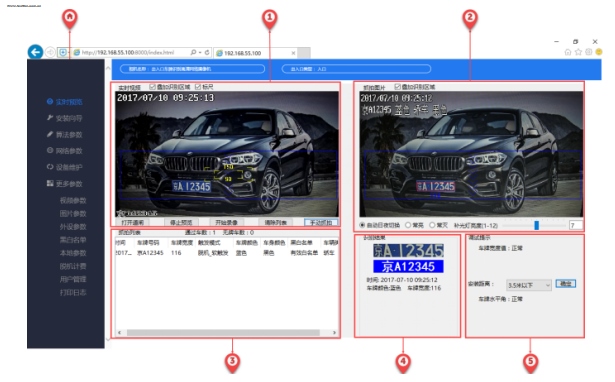Image resolution: width=615 pixels, height=382 pixels.
Task: Toggle 叠加识别区域 checkbox above the snapshot image
Action: pyautogui.click(x=397, y=87)
